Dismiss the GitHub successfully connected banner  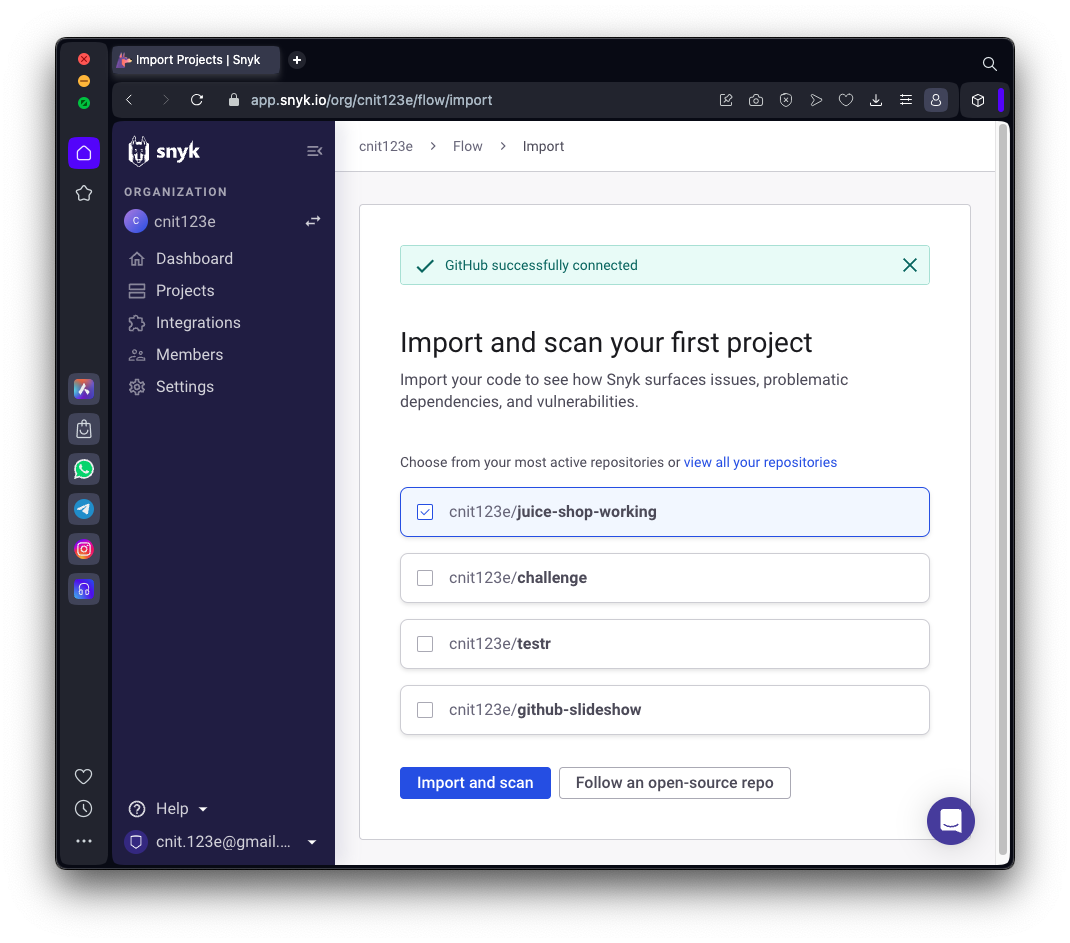pos(910,265)
